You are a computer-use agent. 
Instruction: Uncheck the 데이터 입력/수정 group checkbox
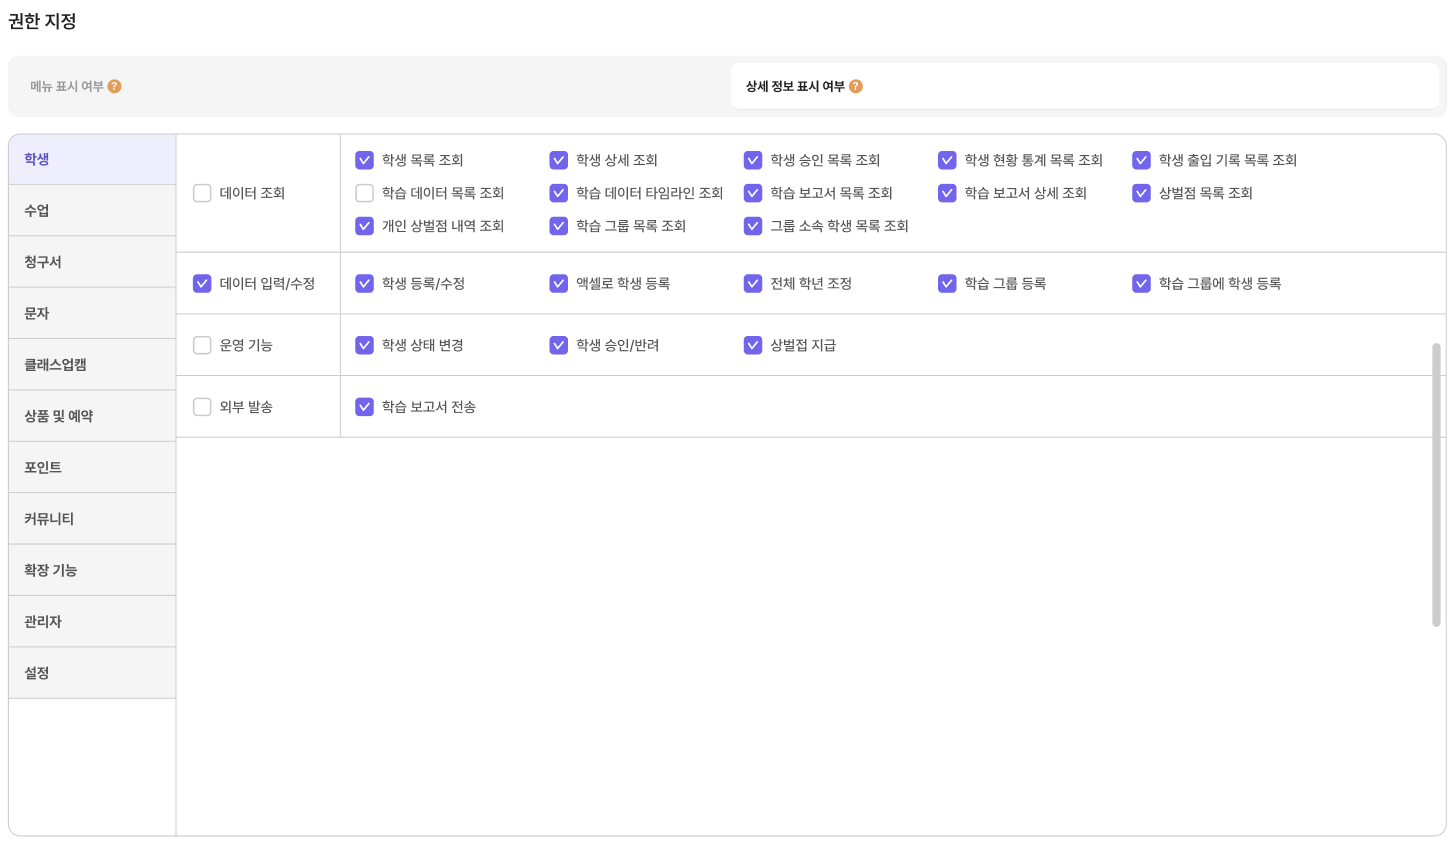(202, 284)
